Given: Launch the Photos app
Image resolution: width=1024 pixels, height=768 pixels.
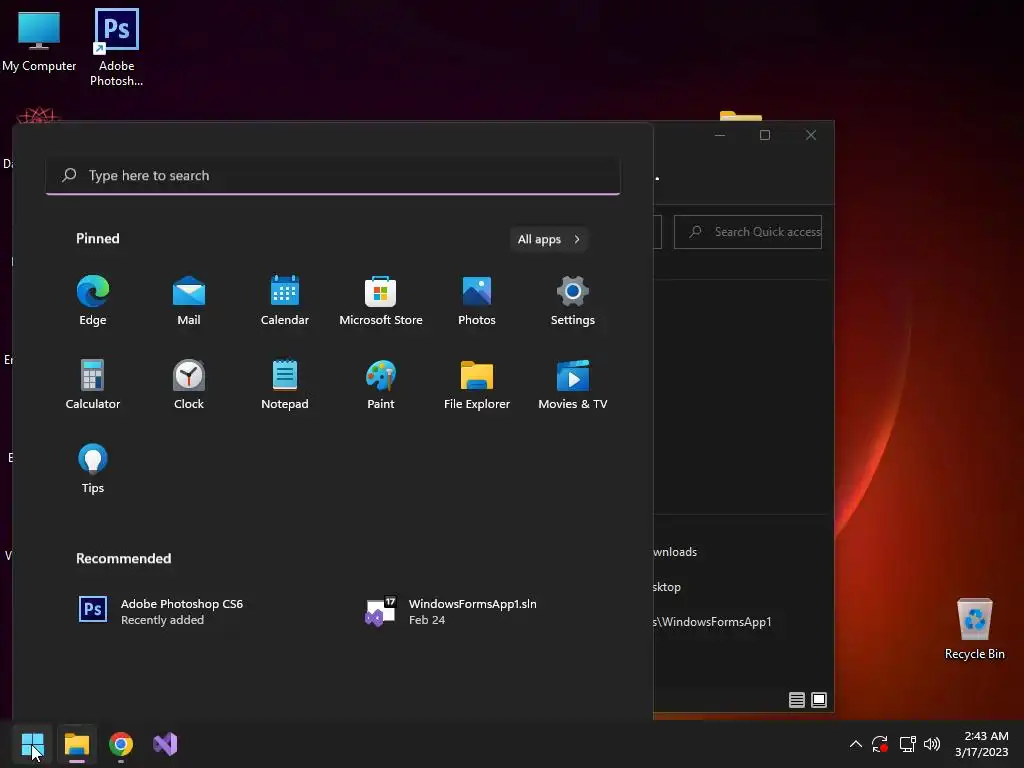Looking at the screenshot, I should tap(477, 300).
